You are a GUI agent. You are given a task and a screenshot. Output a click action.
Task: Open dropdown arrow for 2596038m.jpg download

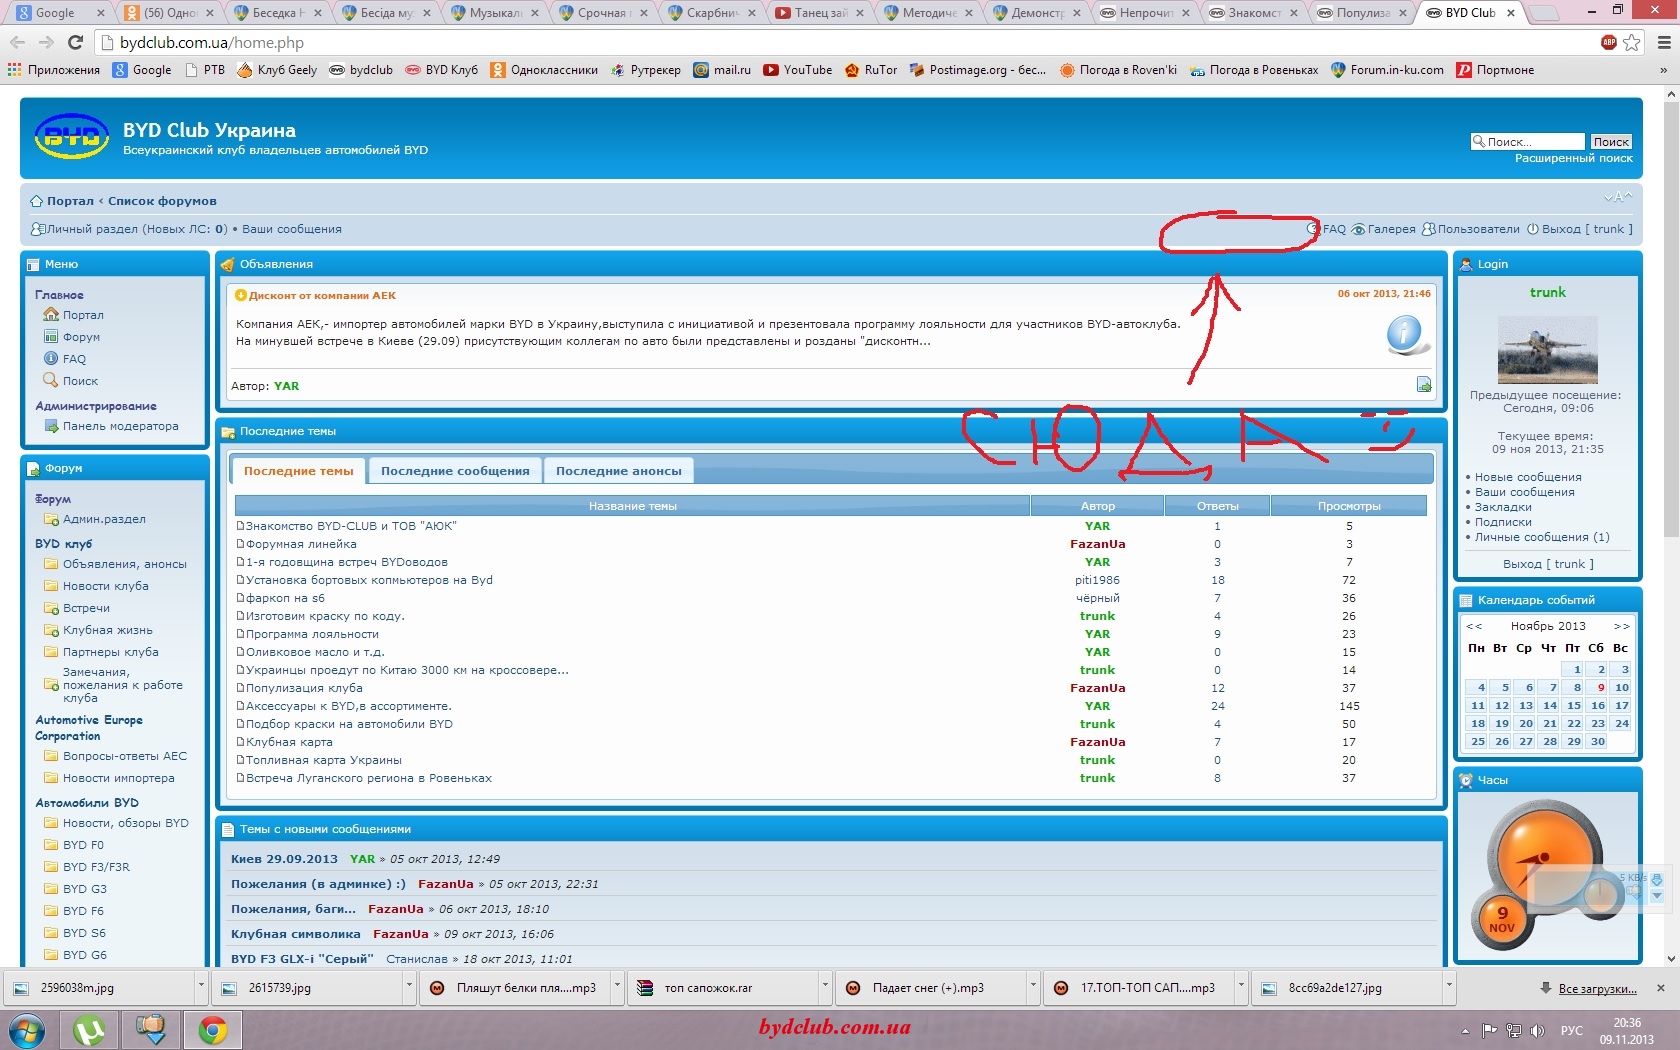(x=201, y=987)
